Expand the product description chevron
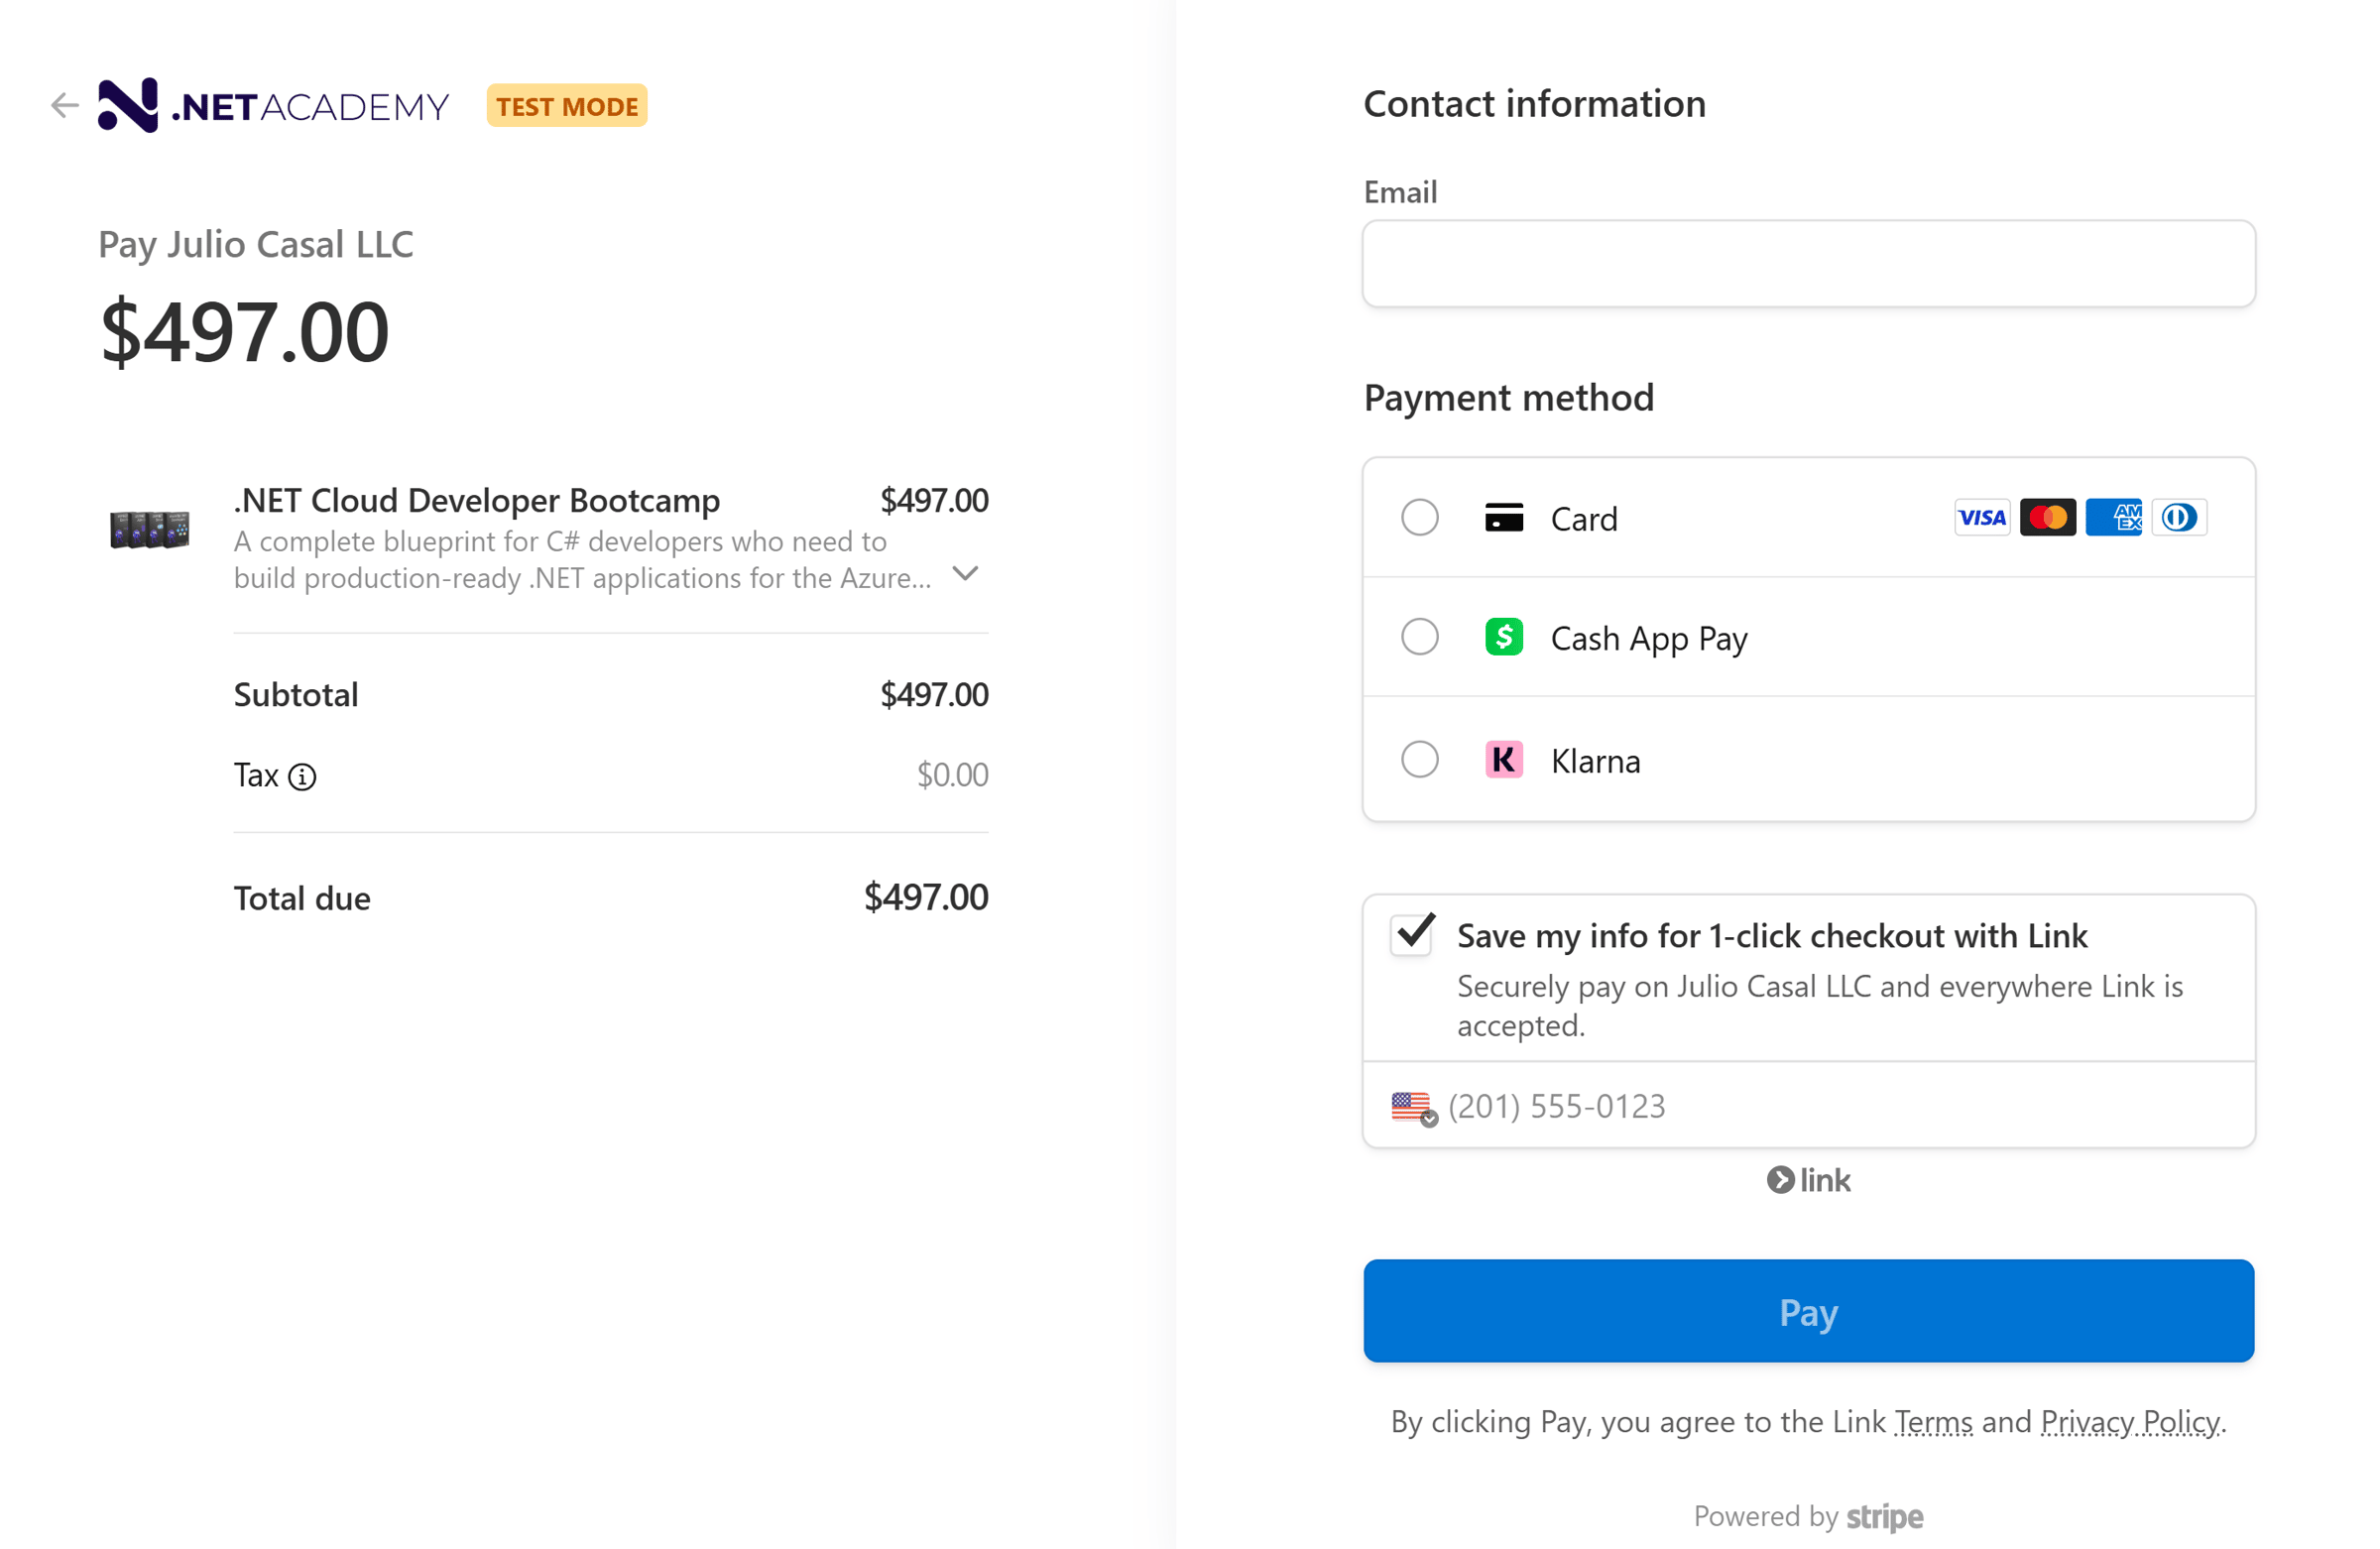Screen dimensions: 2380x1549 (x=965, y=574)
